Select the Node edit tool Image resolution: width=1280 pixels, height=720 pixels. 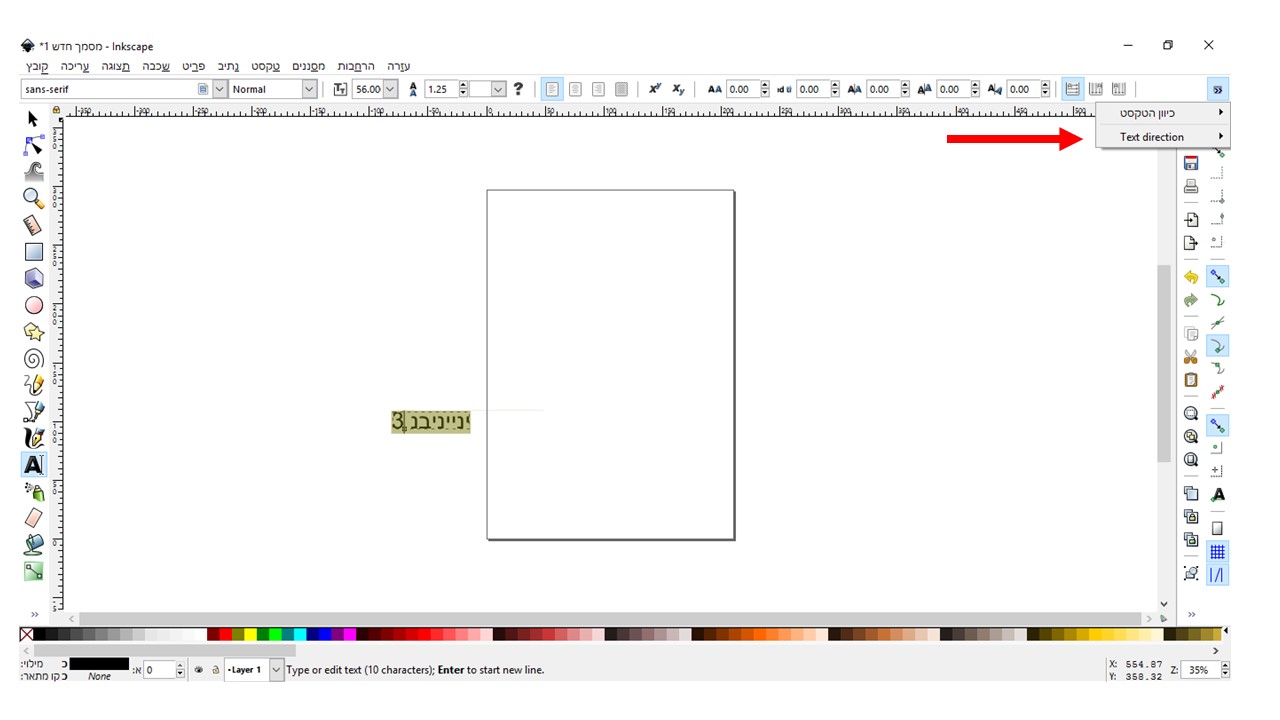(34, 145)
